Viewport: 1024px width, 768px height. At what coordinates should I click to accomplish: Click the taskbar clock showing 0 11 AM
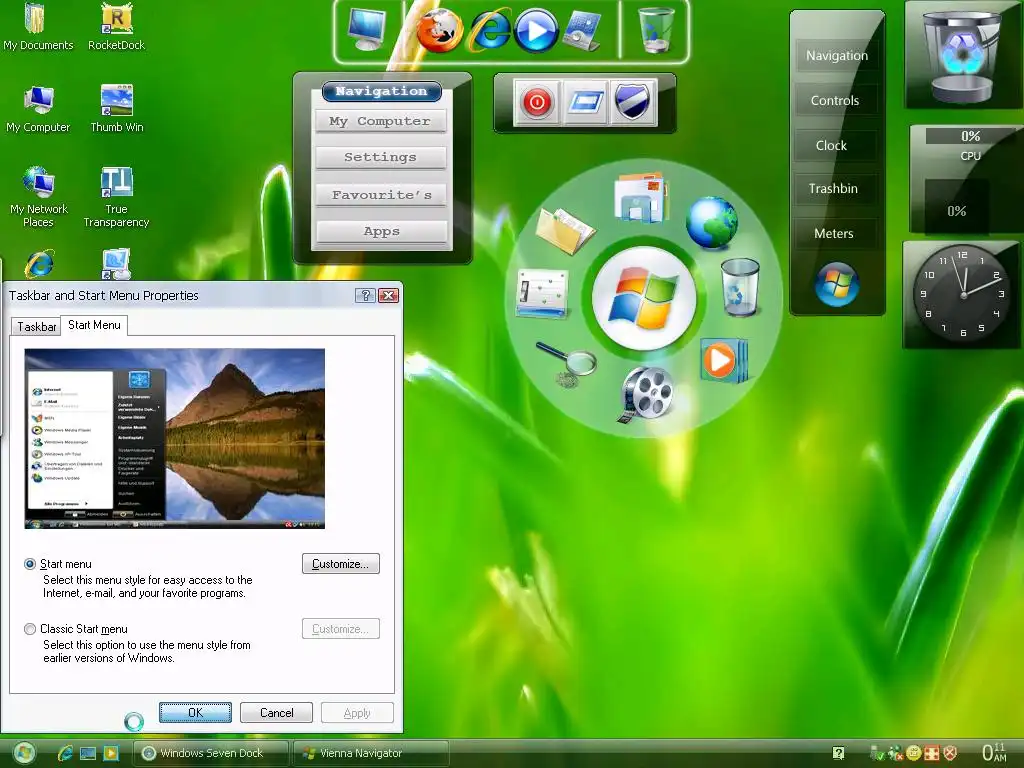click(x=995, y=752)
